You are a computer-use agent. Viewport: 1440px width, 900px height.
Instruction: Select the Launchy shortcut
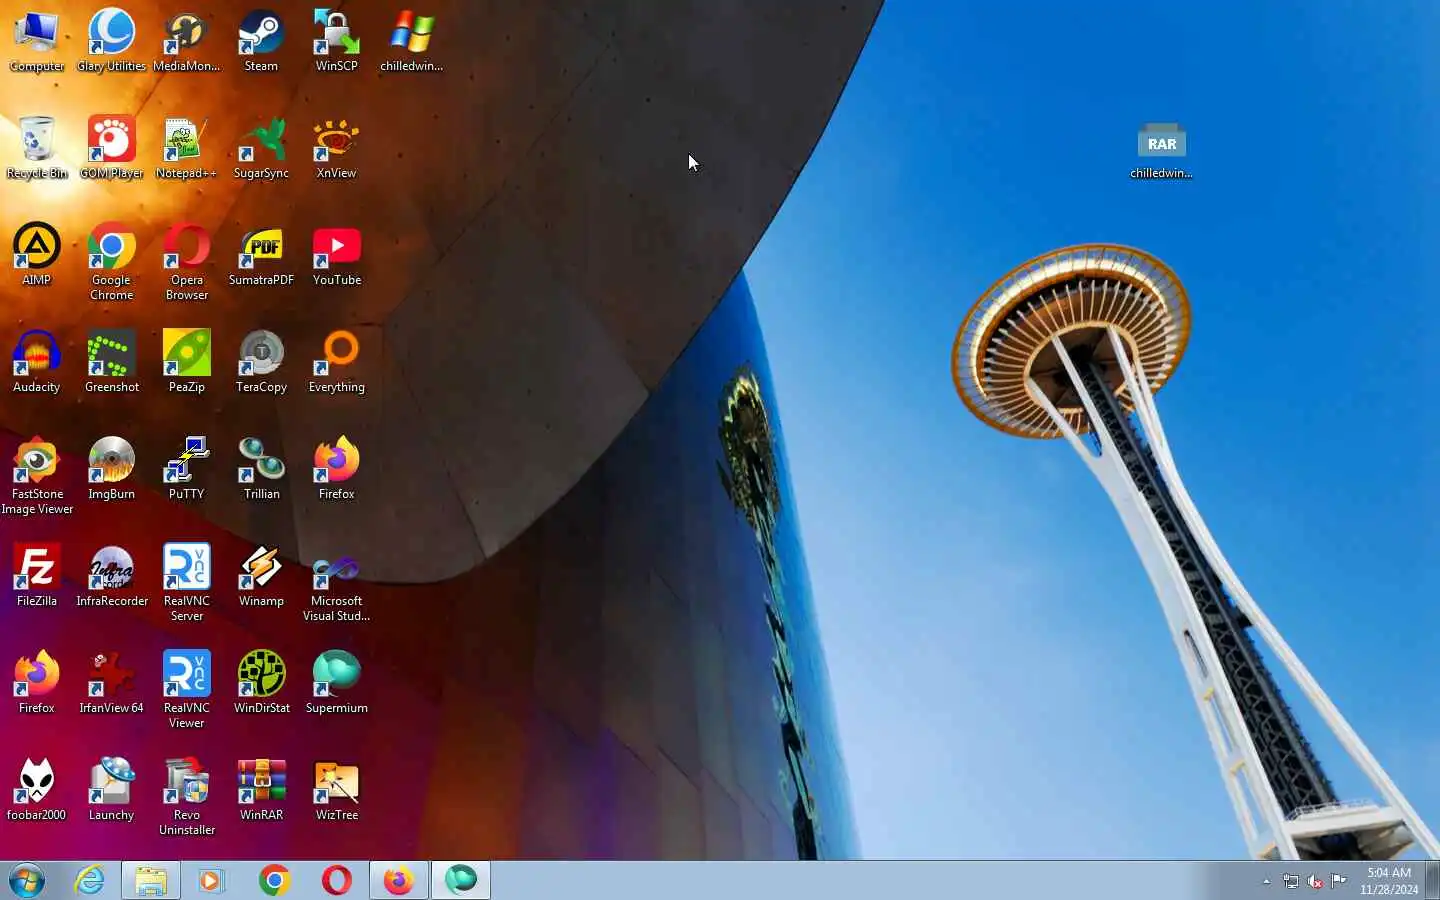pyautogui.click(x=112, y=789)
